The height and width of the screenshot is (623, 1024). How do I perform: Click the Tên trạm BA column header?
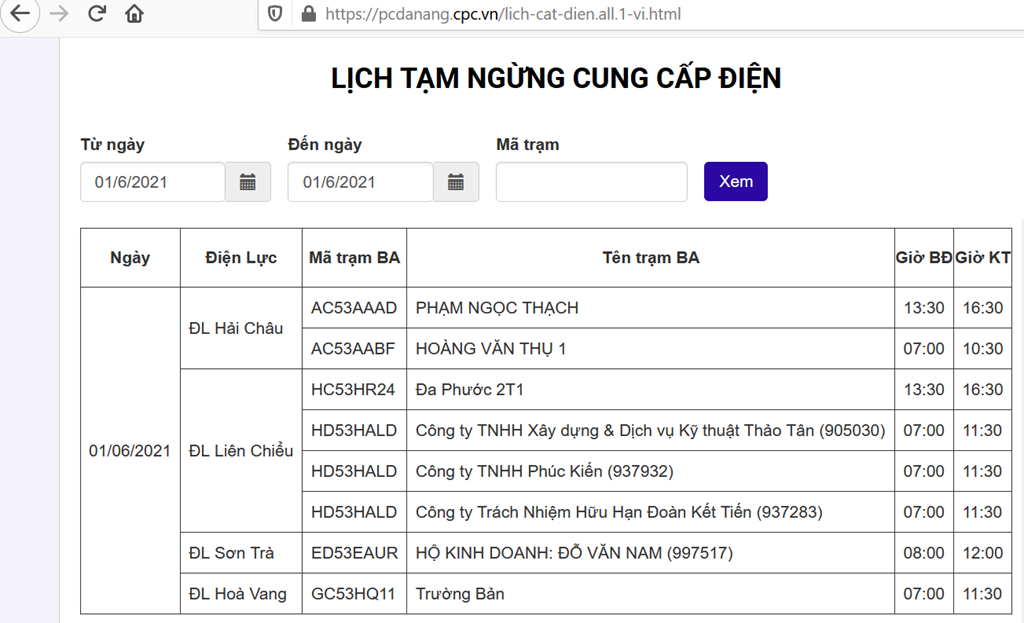tap(650, 257)
